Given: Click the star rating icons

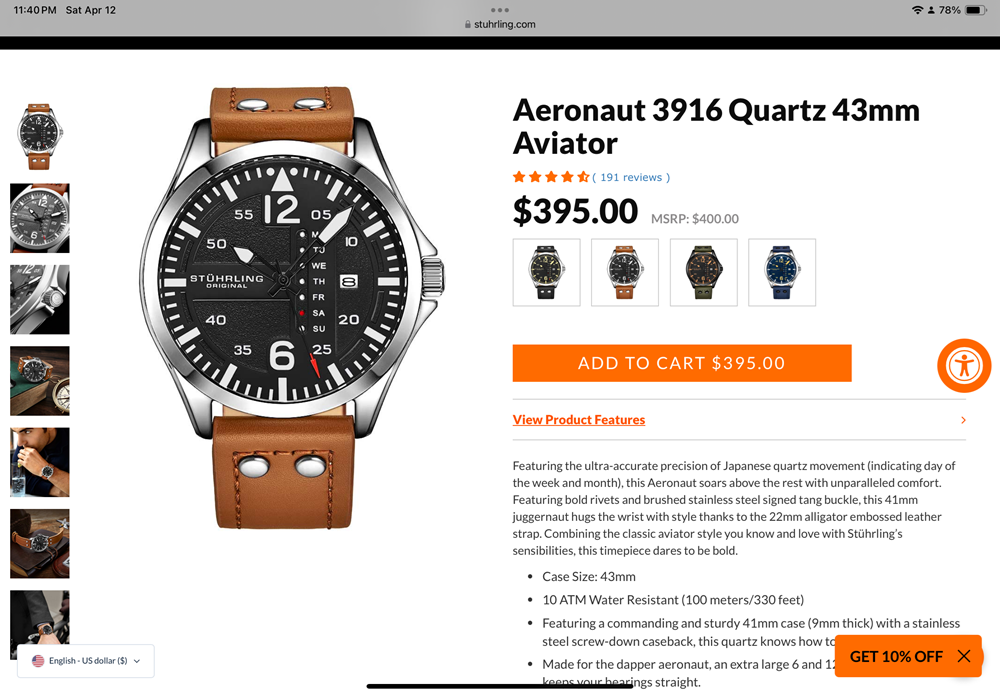Looking at the screenshot, I should 551,177.
